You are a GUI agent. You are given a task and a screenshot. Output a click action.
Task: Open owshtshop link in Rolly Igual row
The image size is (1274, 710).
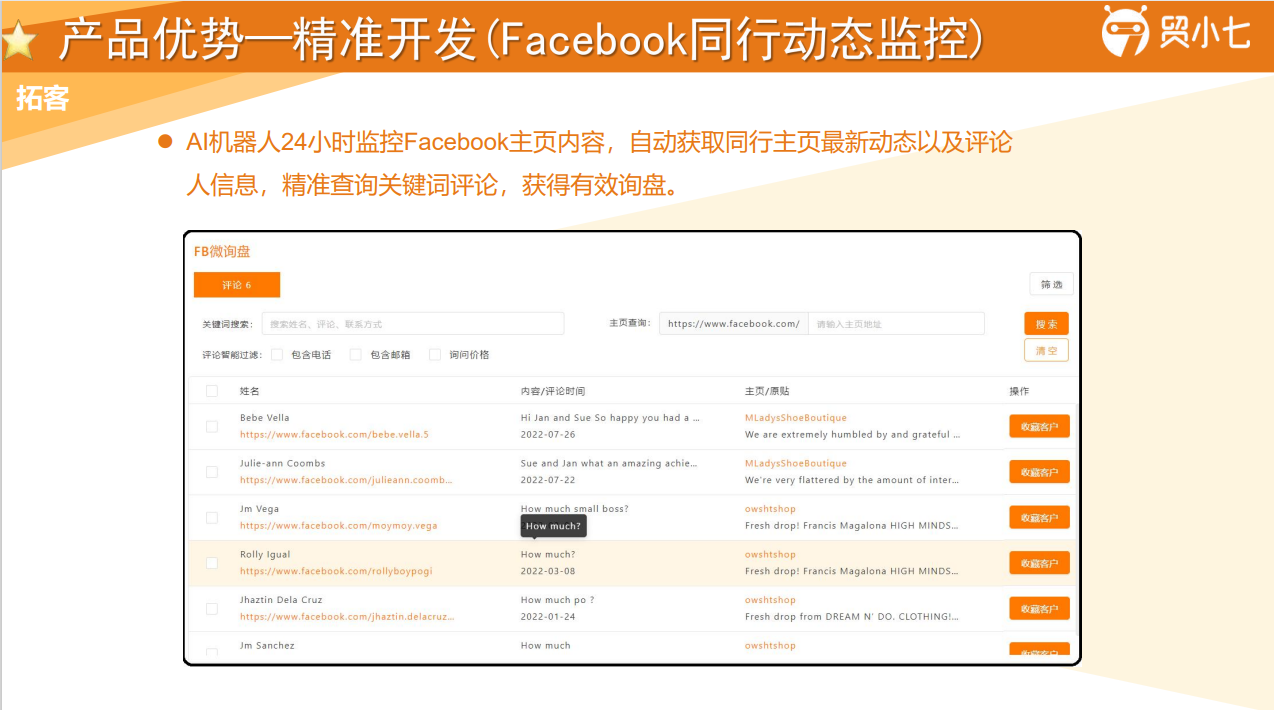click(x=770, y=554)
